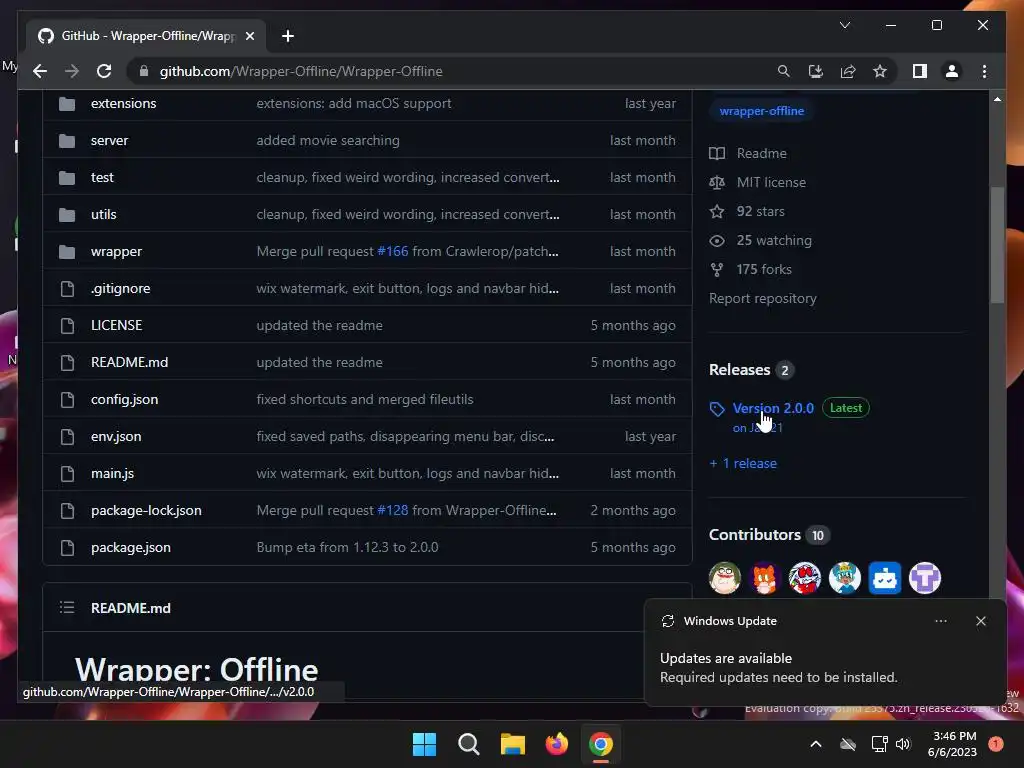
Task: Open the .gitignore file
Action: [120, 288]
